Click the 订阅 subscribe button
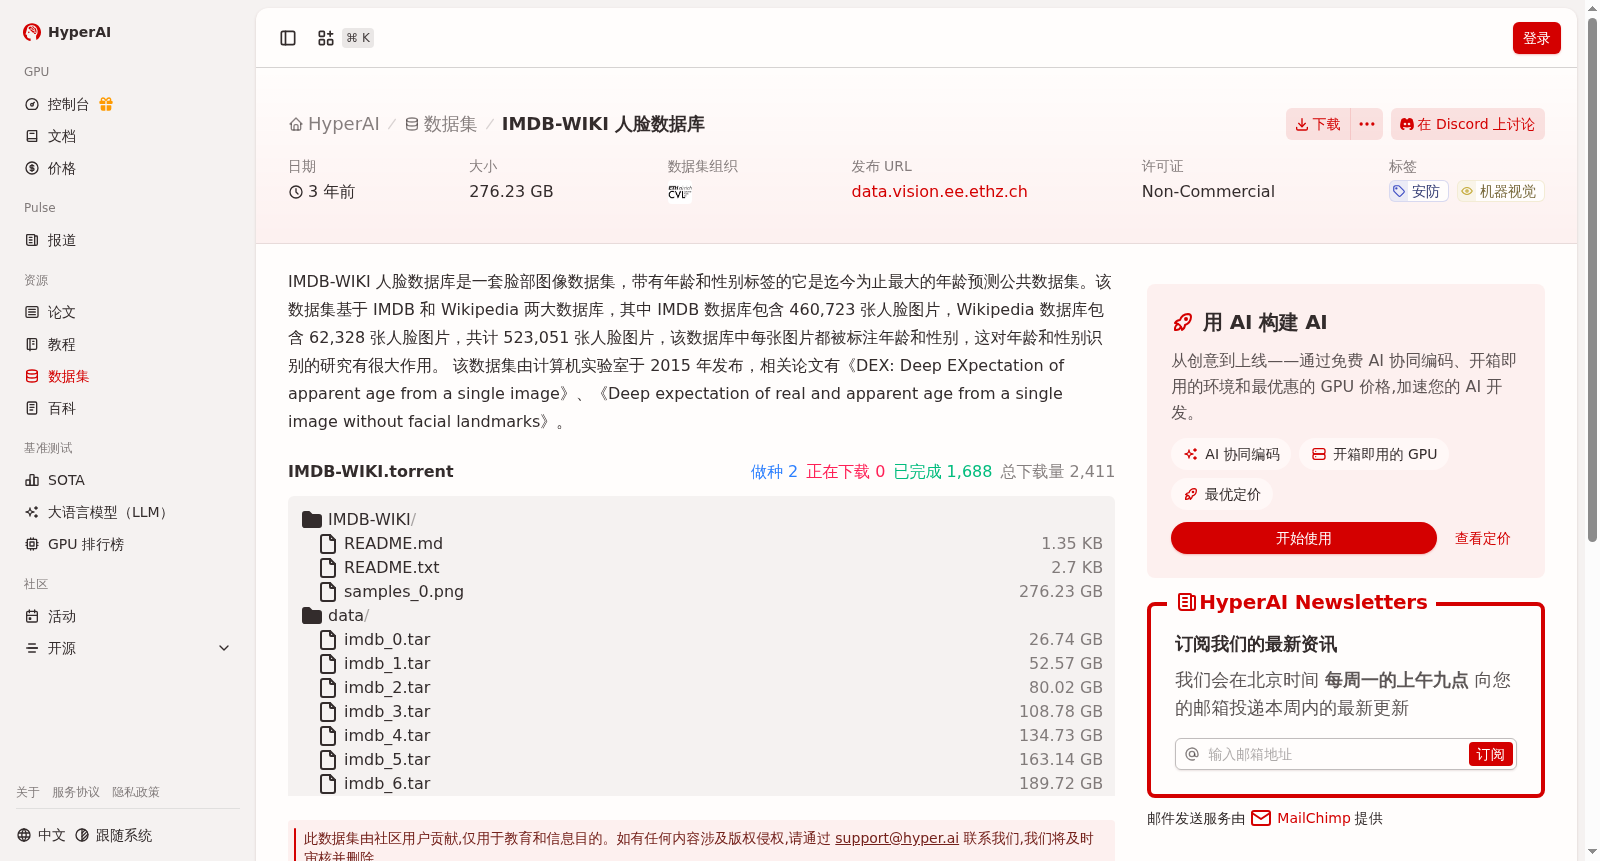Image resolution: width=1600 pixels, height=861 pixels. pos(1490,754)
